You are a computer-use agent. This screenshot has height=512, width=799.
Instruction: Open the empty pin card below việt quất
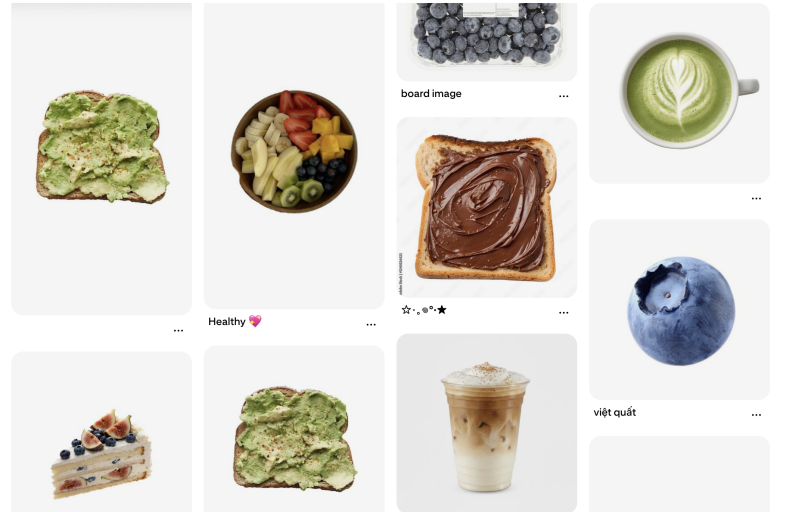pos(679,474)
